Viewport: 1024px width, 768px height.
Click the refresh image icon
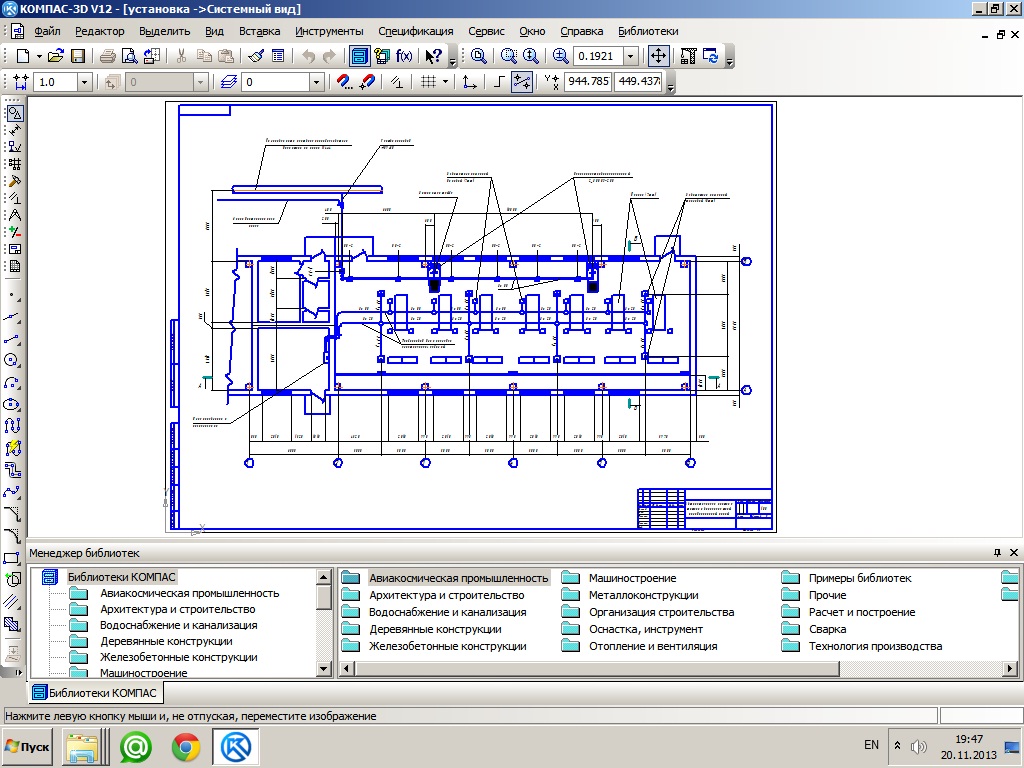pyautogui.click(x=711, y=56)
